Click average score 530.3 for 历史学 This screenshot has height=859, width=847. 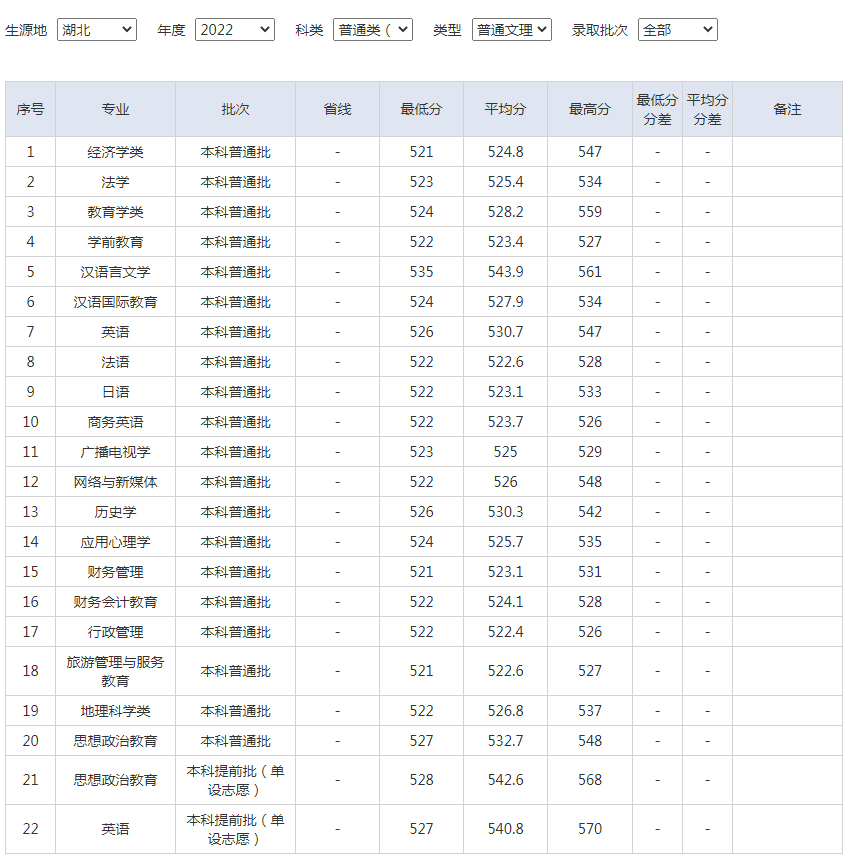[x=505, y=512]
